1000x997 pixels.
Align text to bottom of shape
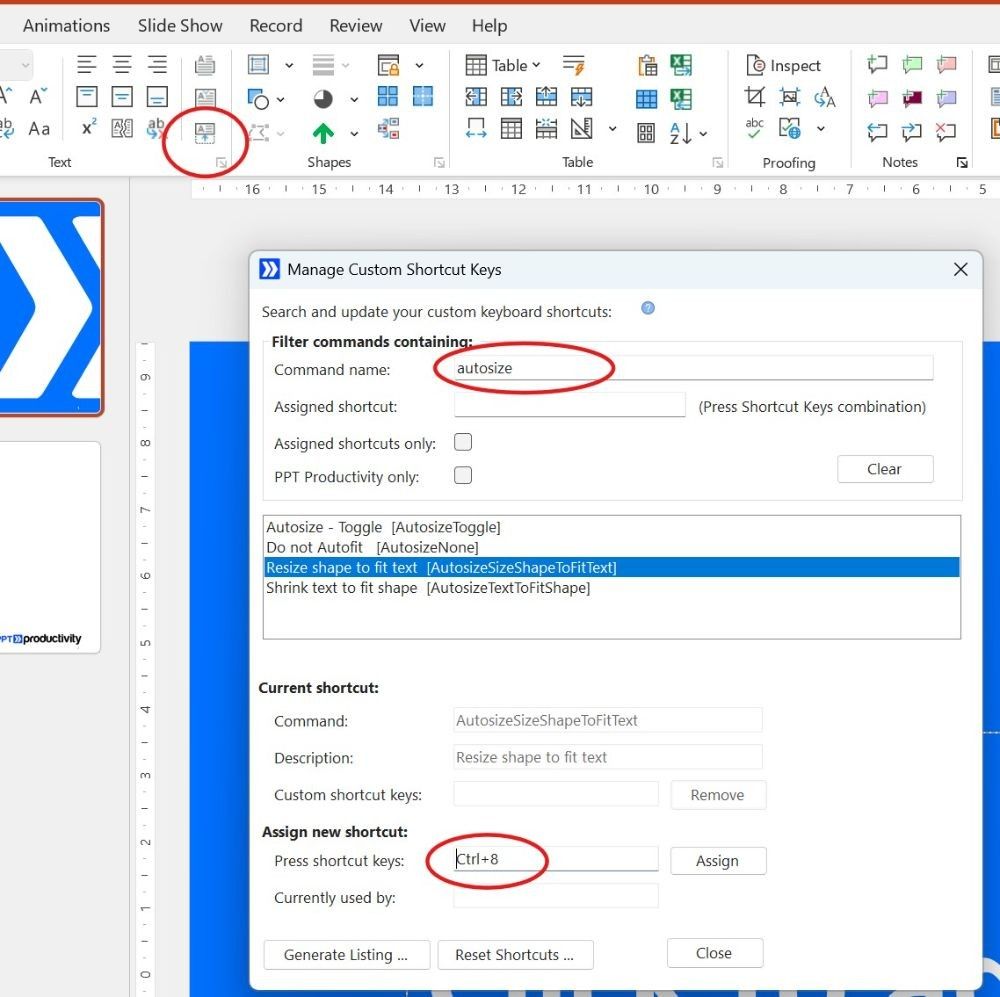[157, 97]
